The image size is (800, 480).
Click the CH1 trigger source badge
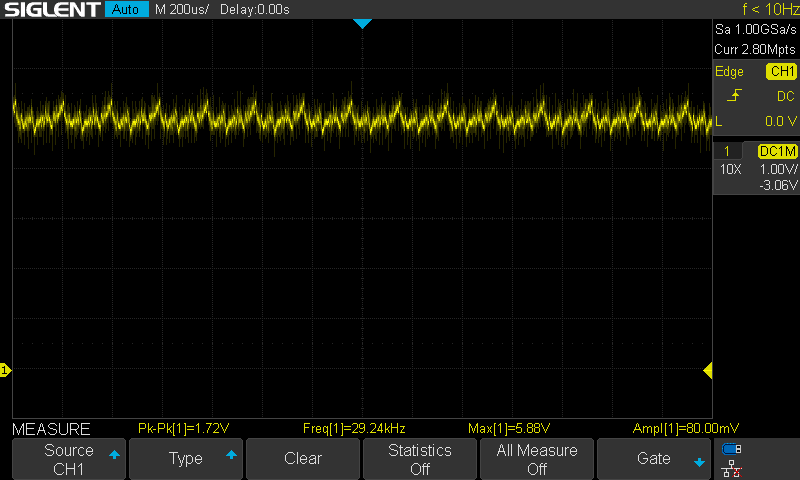click(780, 72)
